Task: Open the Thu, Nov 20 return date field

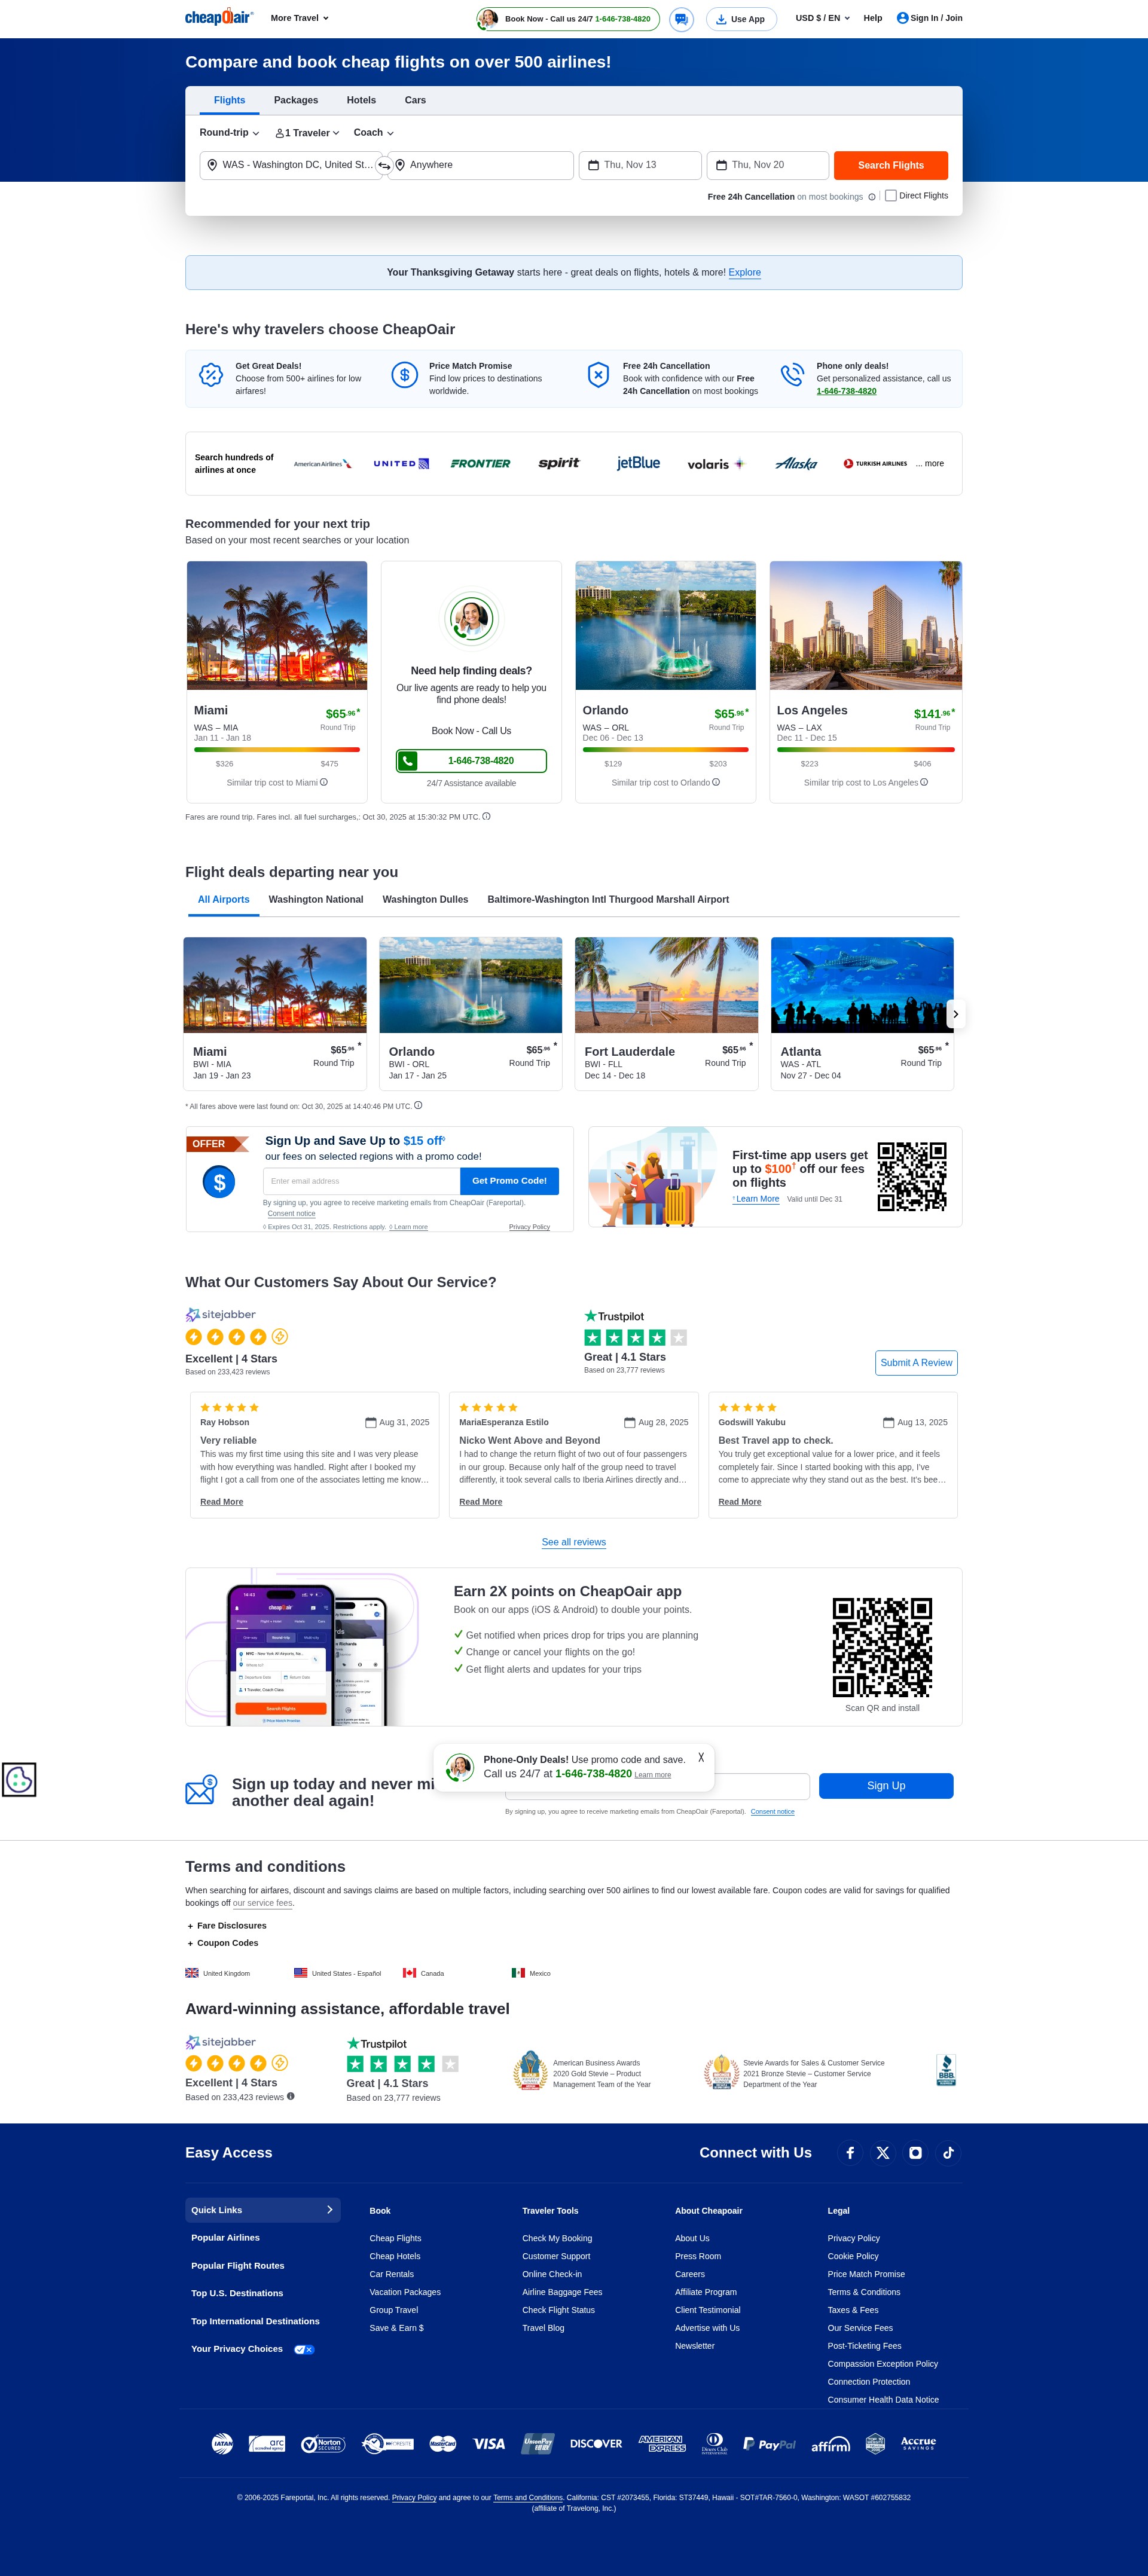Action: (x=768, y=165)
